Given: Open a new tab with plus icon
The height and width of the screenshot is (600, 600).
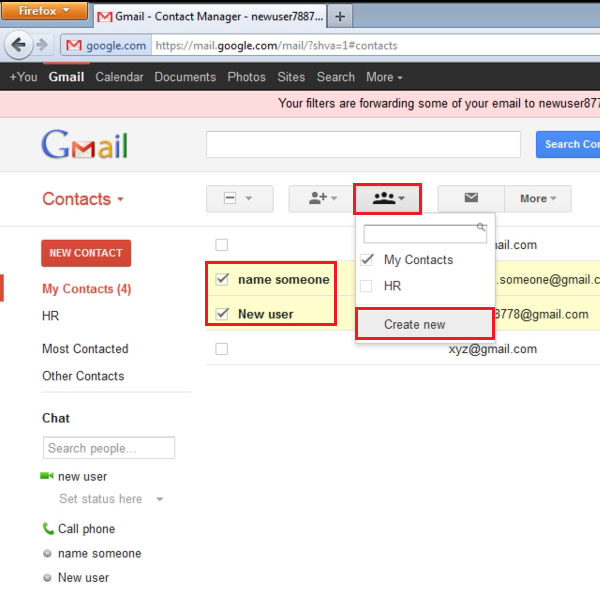Looking at the screenshot, I should [x=340, y=16].
